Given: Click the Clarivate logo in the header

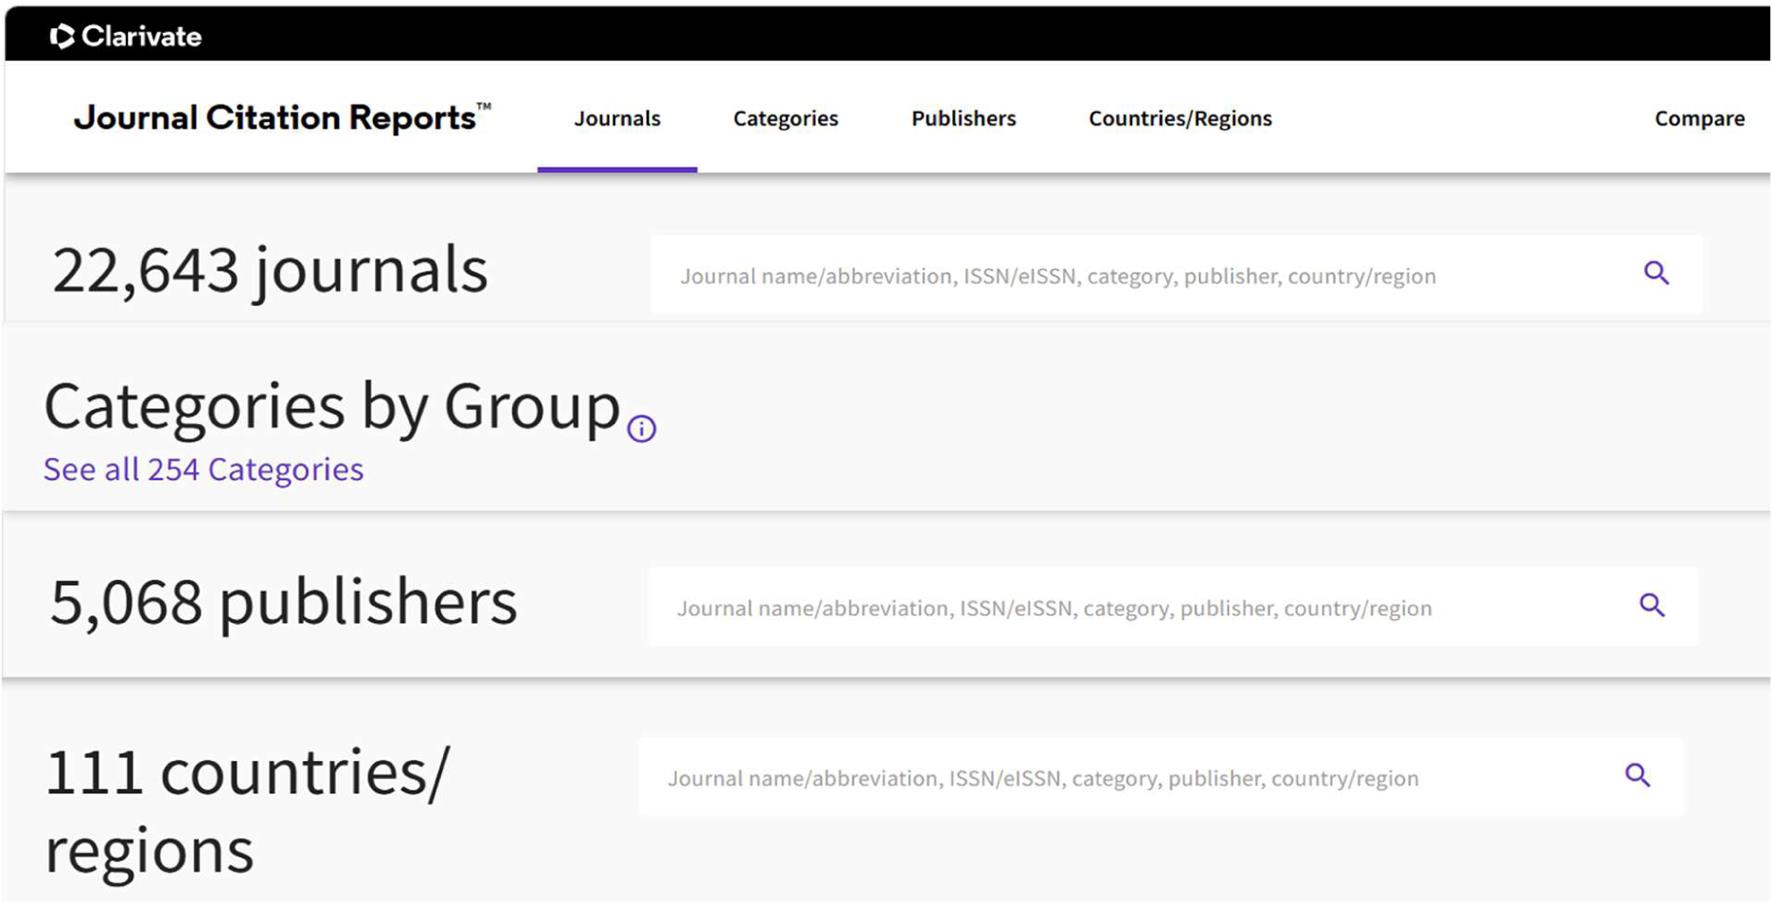Looking at the screenshot, I should point(126,37).
